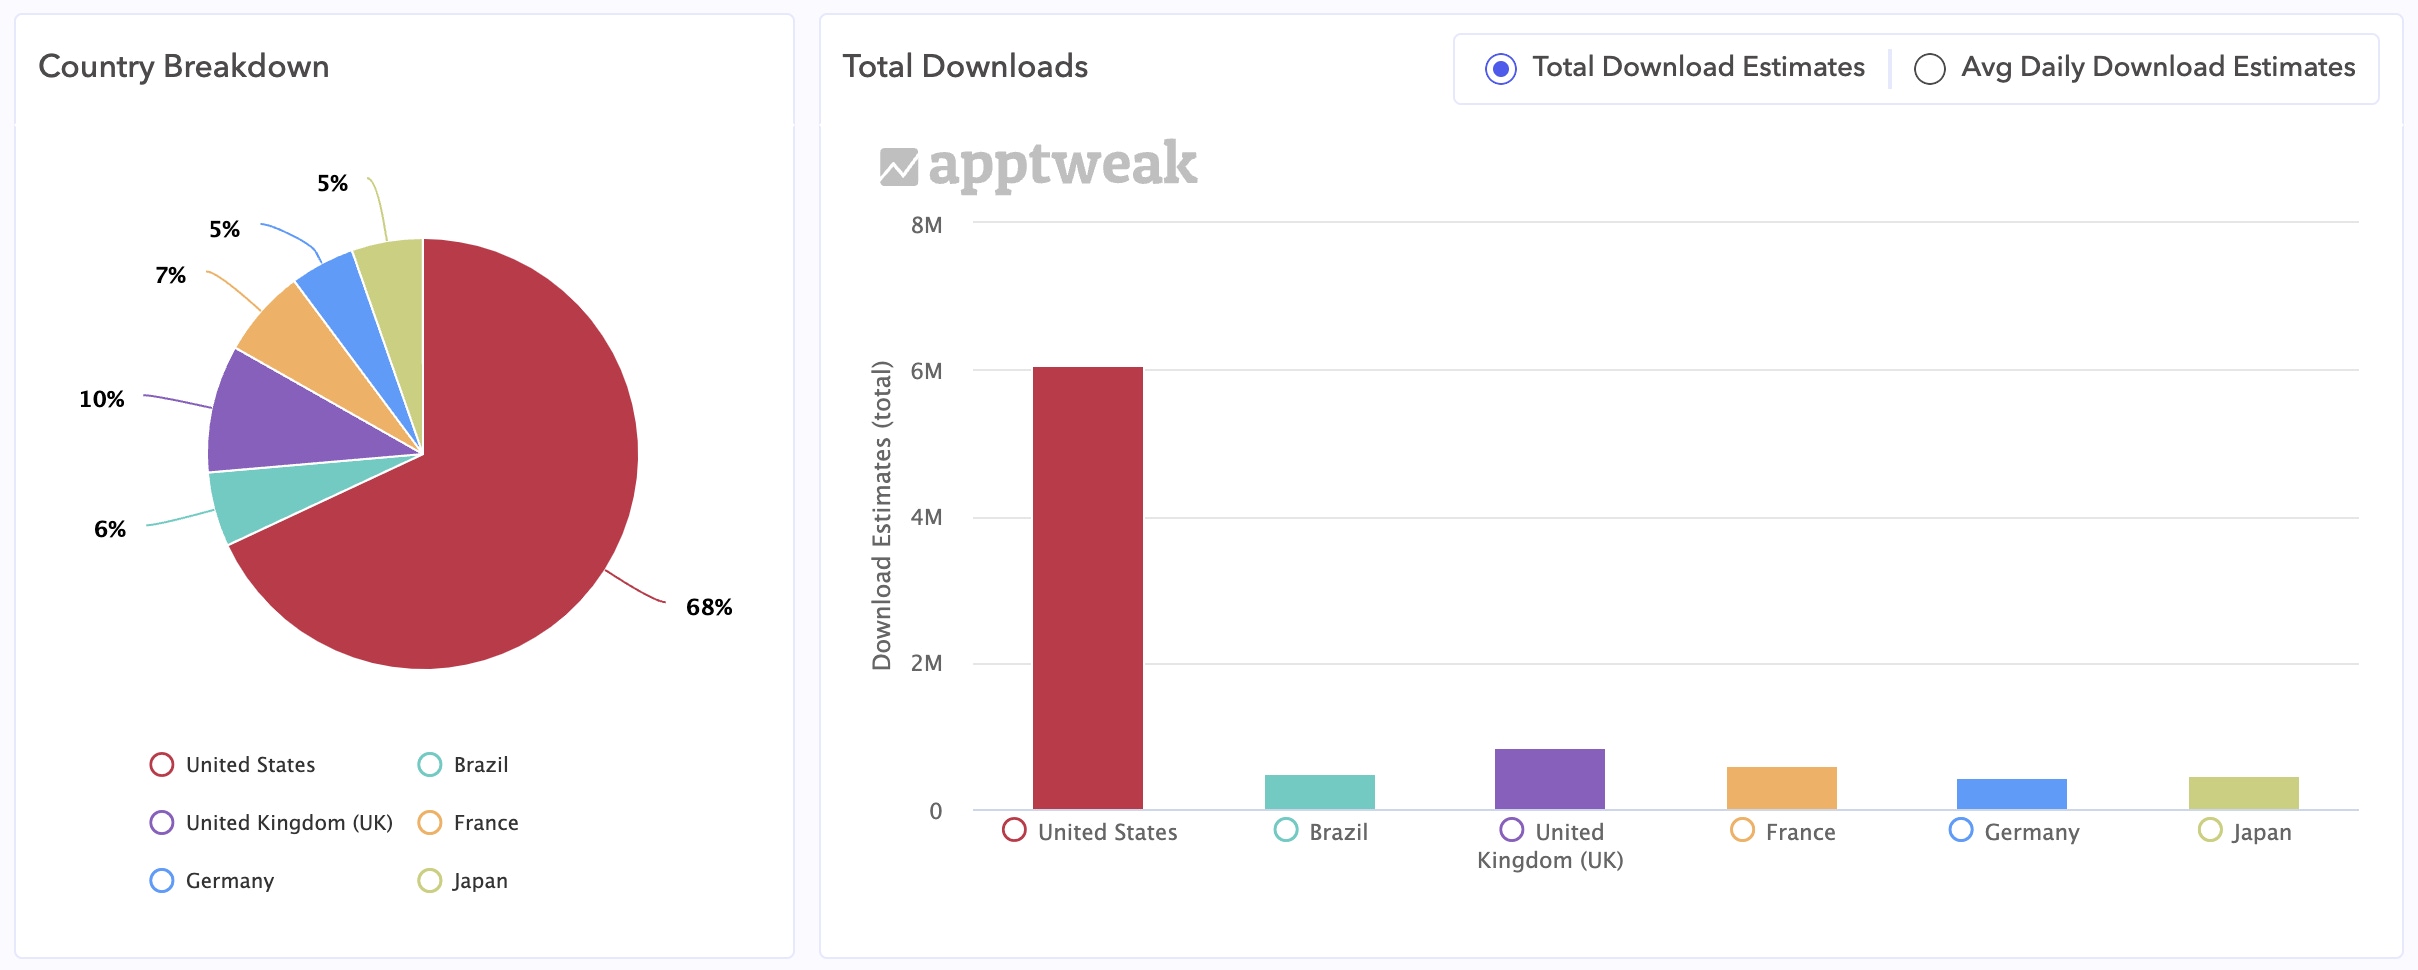The width and height of the screenshot is (2418, 970).
Task: Click the tall United States bar
Action: pyautogui.click(x=1087, y=590)
